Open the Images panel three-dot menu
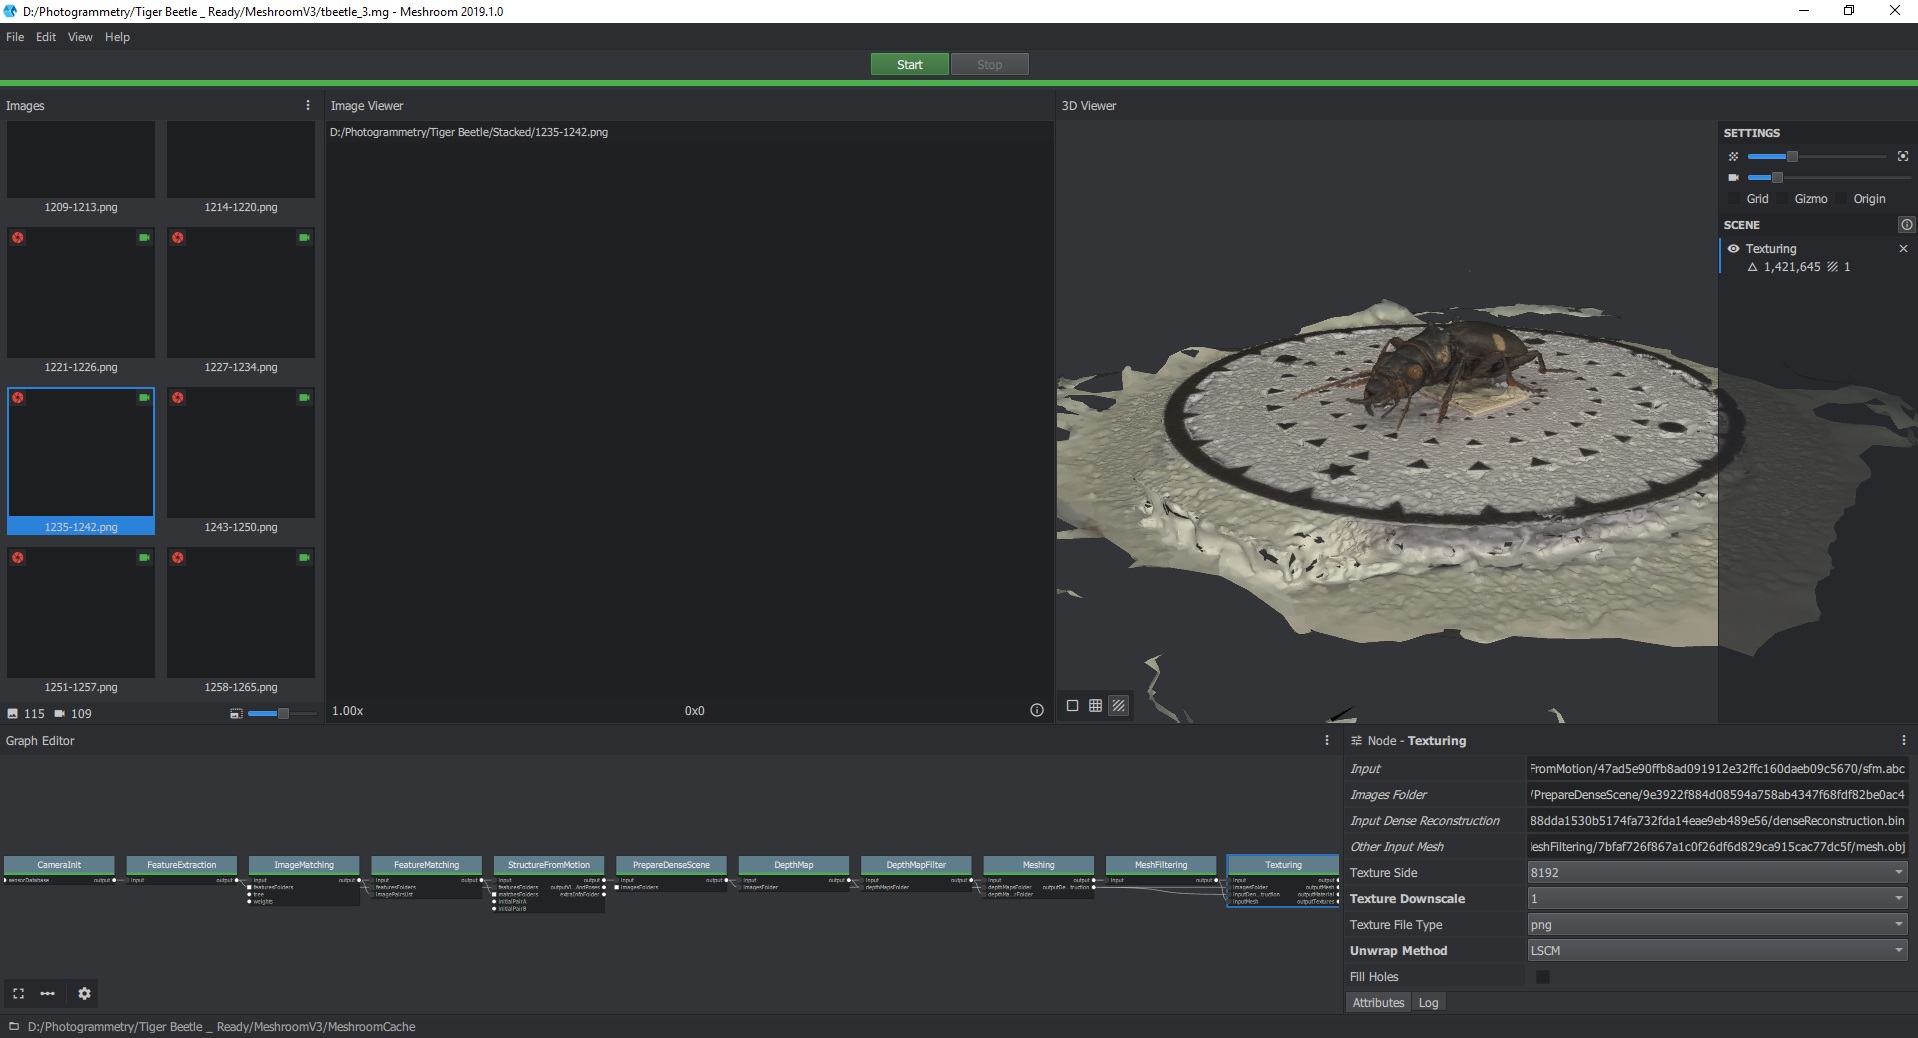The width and height of the screenshot is (1918, 1038). click(307, 105)
